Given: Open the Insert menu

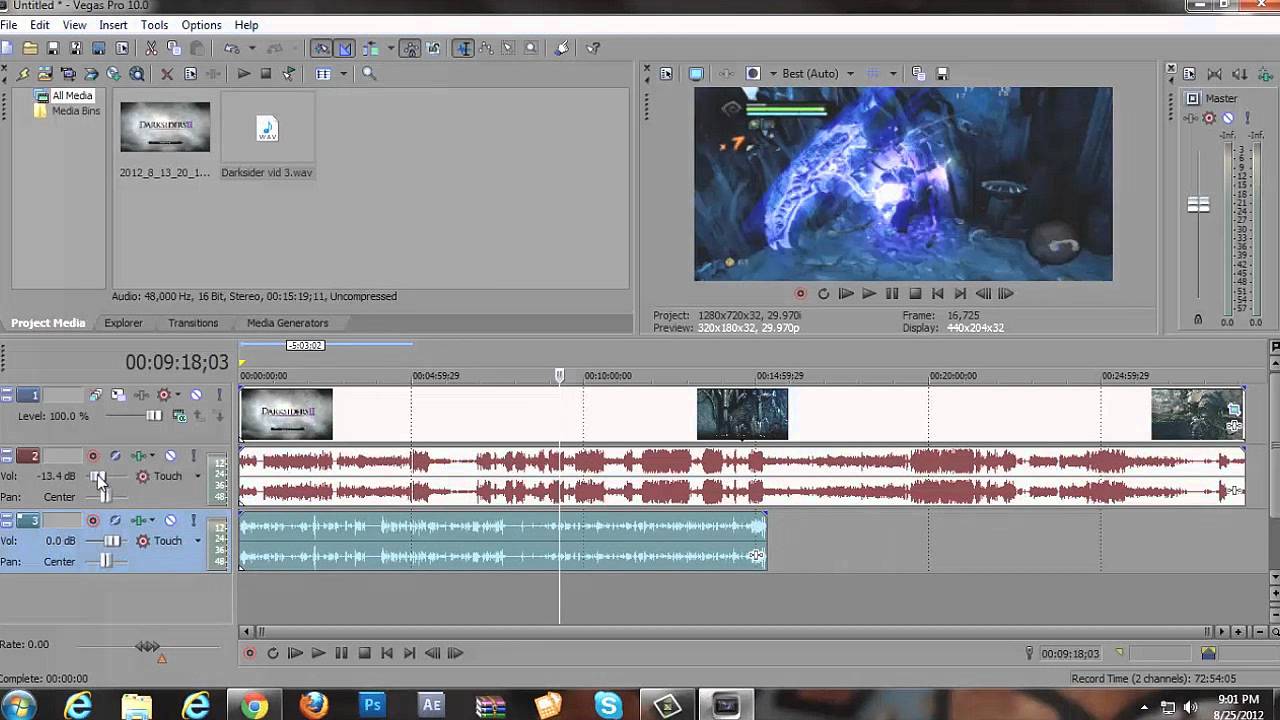Looking at the screenshot, I should 113,25.
